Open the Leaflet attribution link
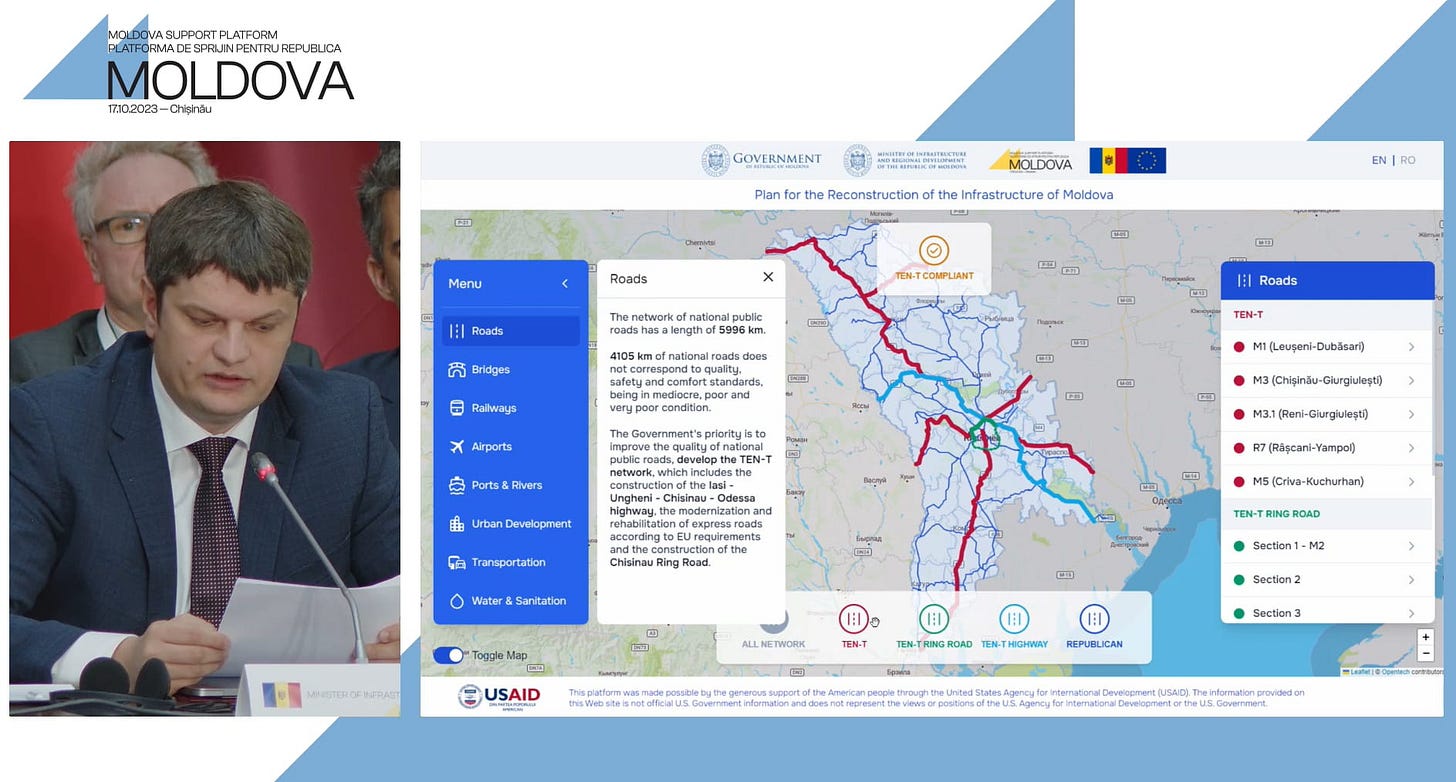Image resolution: width=1456 pixels, height=782 pixels. click(1359, 672)
